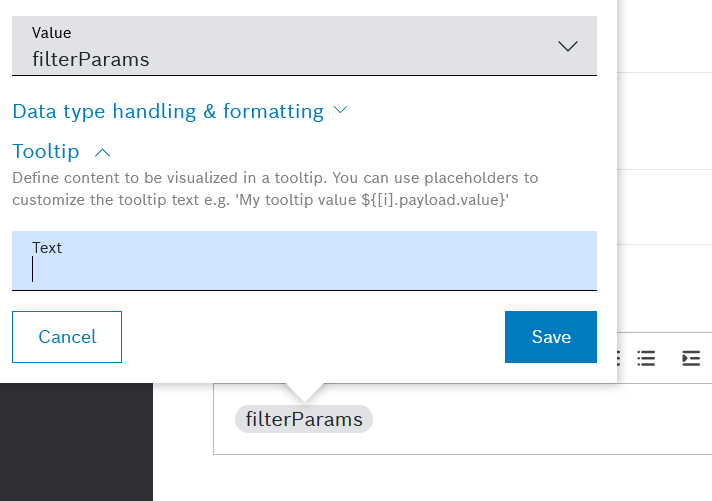The image size is (712, 501).
Task: Select the filterParams chip in the editor
Action: coord(304,419)
